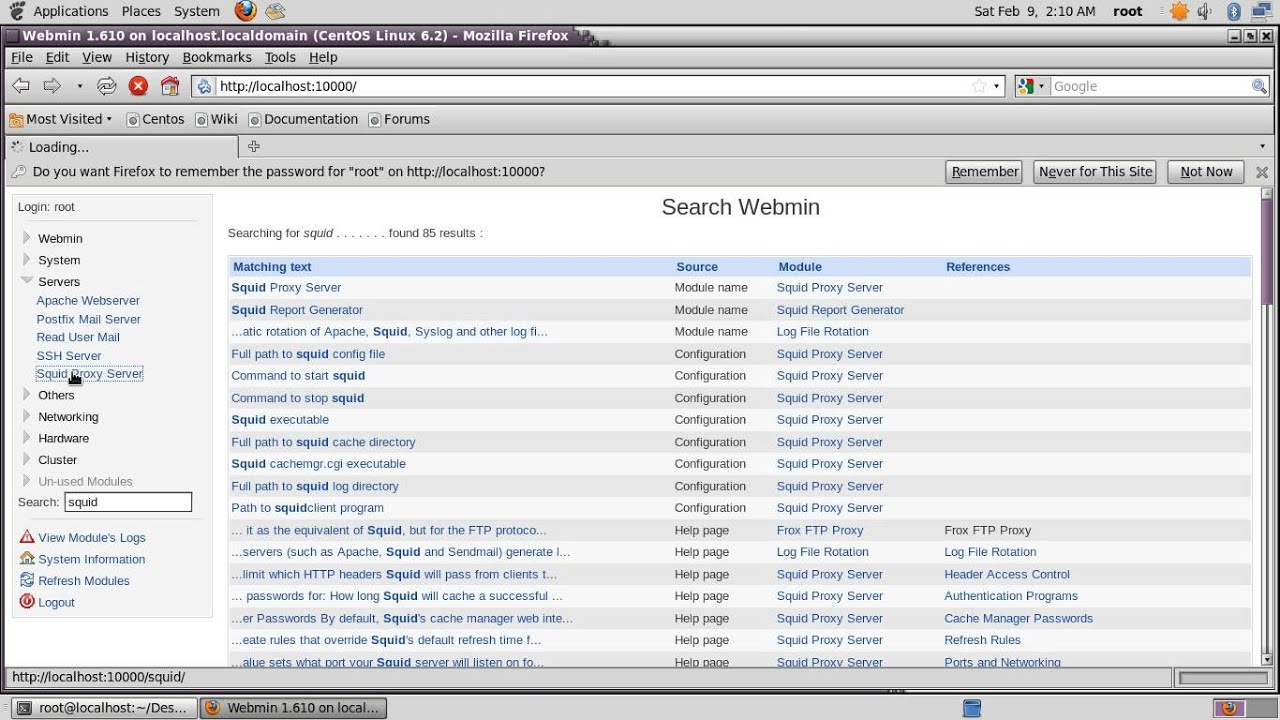Click the mail launcher icon in top panel
This screenshot has width=1280, height=720.
tap(275, 11)
